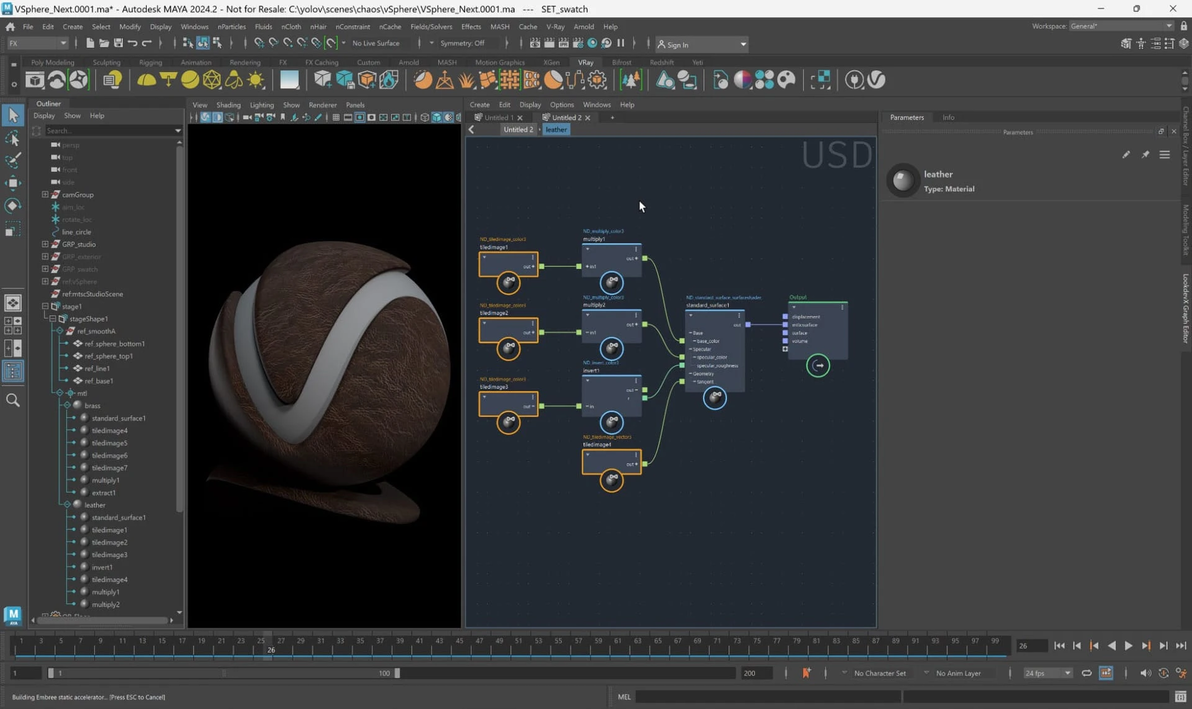The height and width of the screenshot is (709, 1192).
Task: Click the pencil edit icon in Parameters
Action: point(1126,155)
